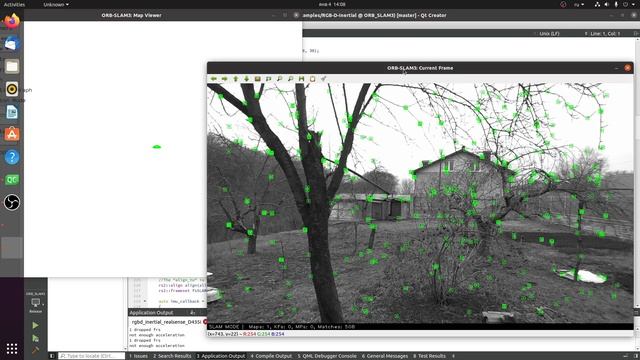Show Applications grid
This screenshot has height=360, width=640.
pyautogui.click(x=12, y=348)
